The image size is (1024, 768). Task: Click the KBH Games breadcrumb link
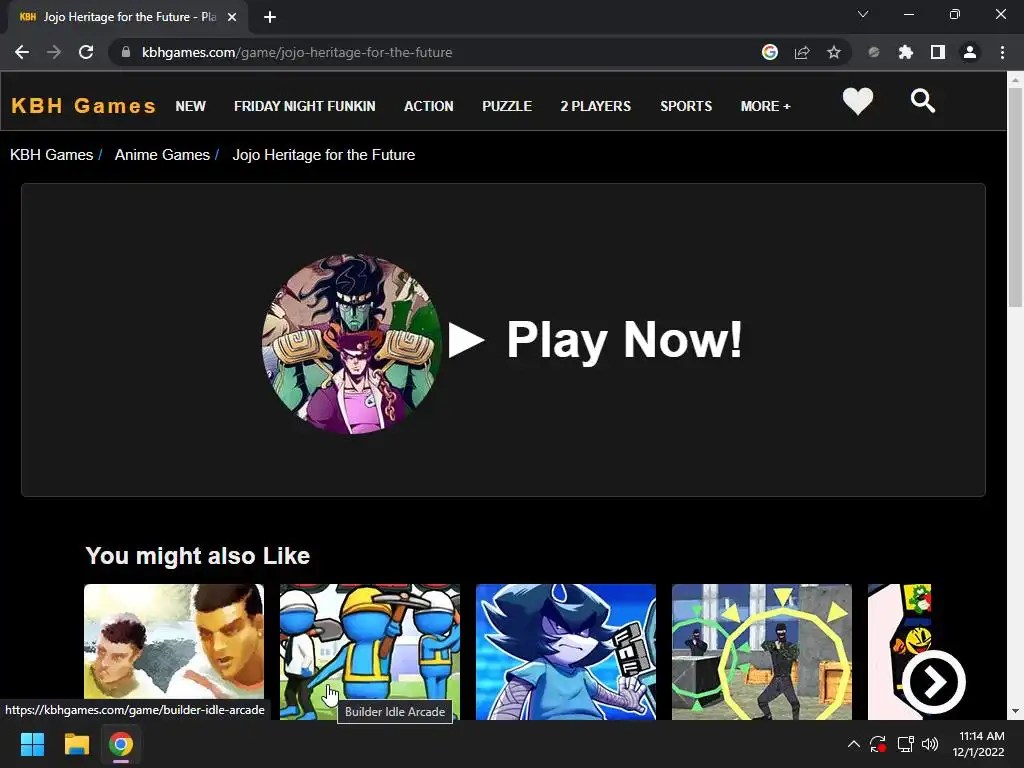52,155
